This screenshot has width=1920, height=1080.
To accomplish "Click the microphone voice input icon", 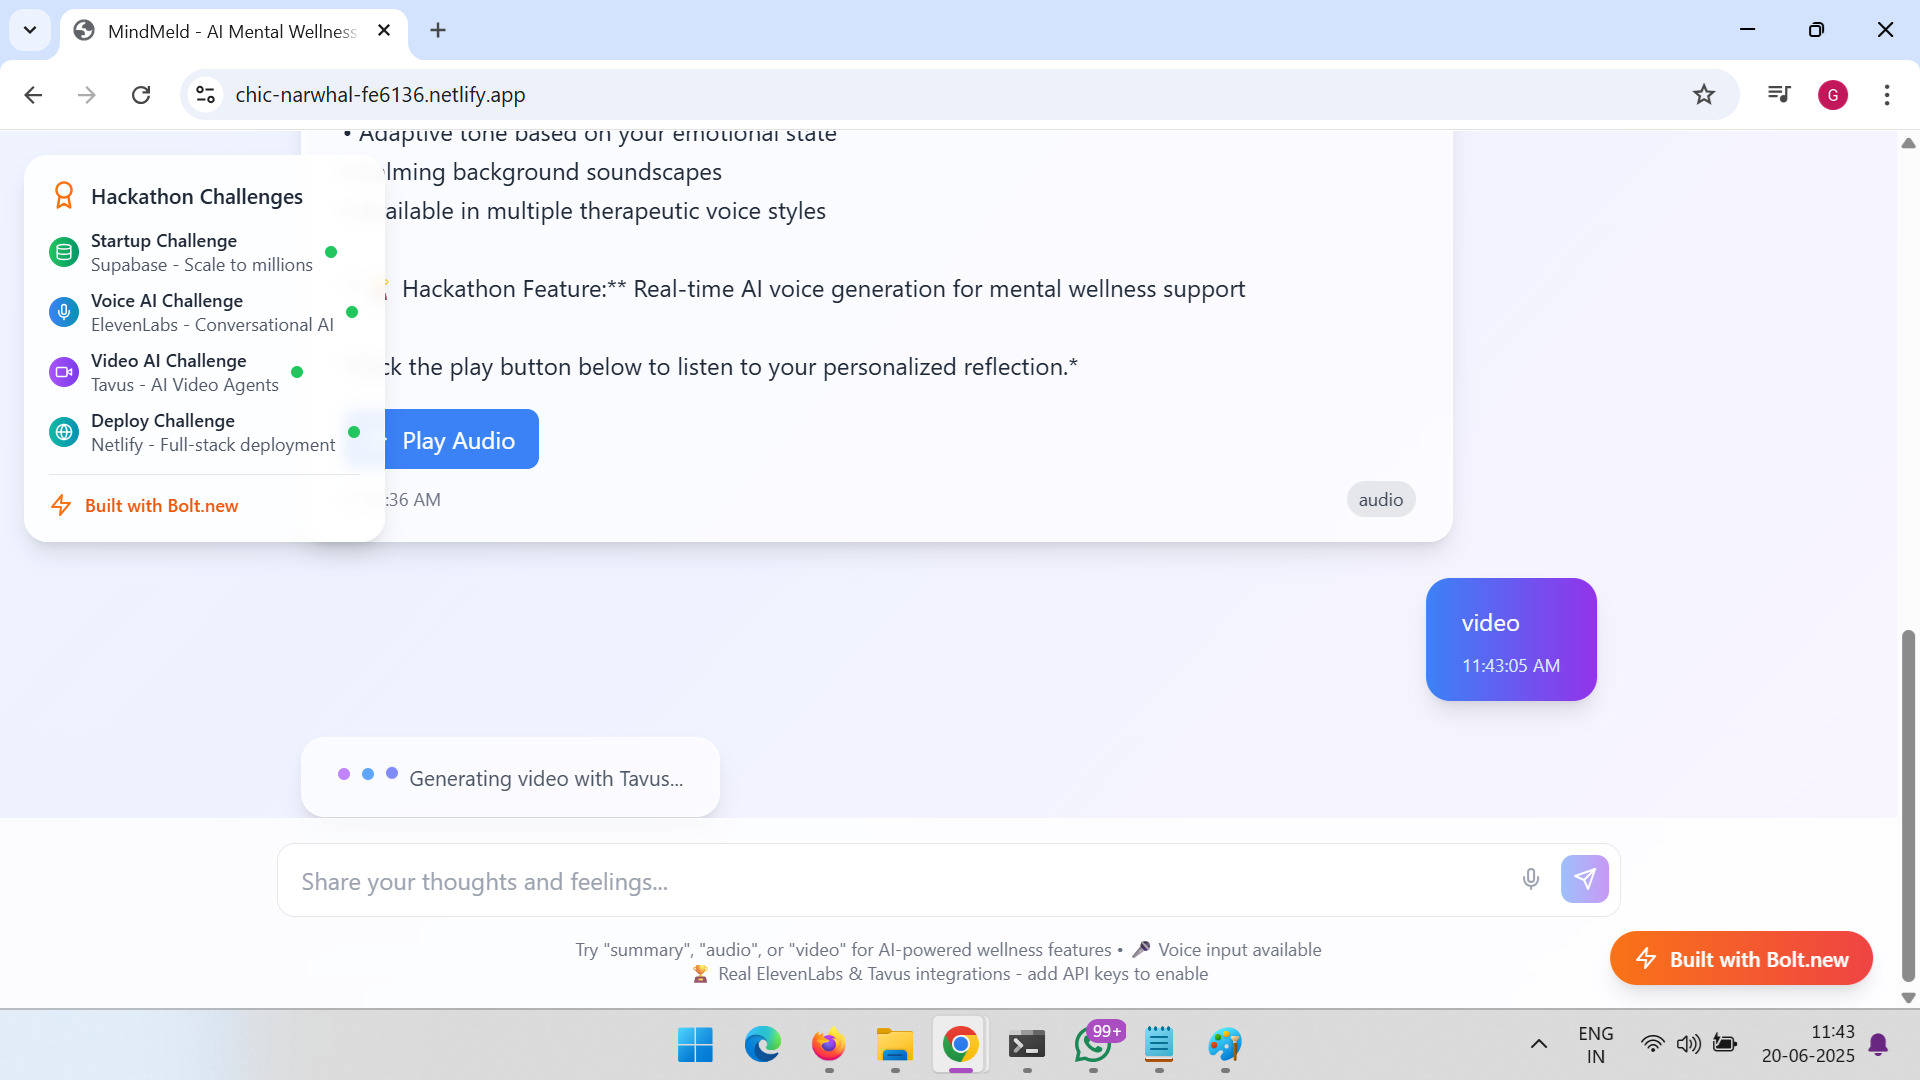I will (1530, 879).
